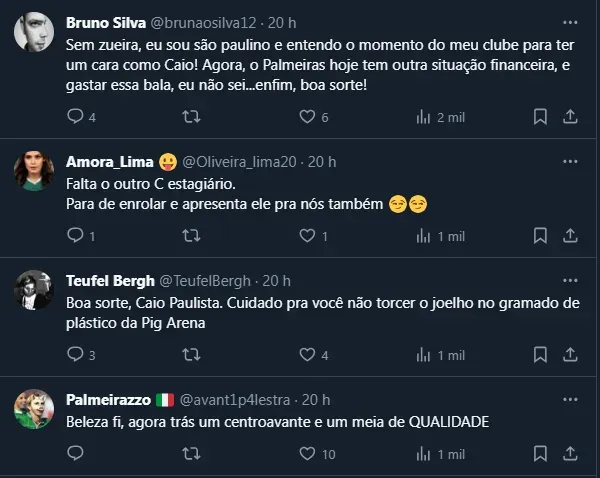Bookmark Bruno Silva's tweet

(540, 117)
